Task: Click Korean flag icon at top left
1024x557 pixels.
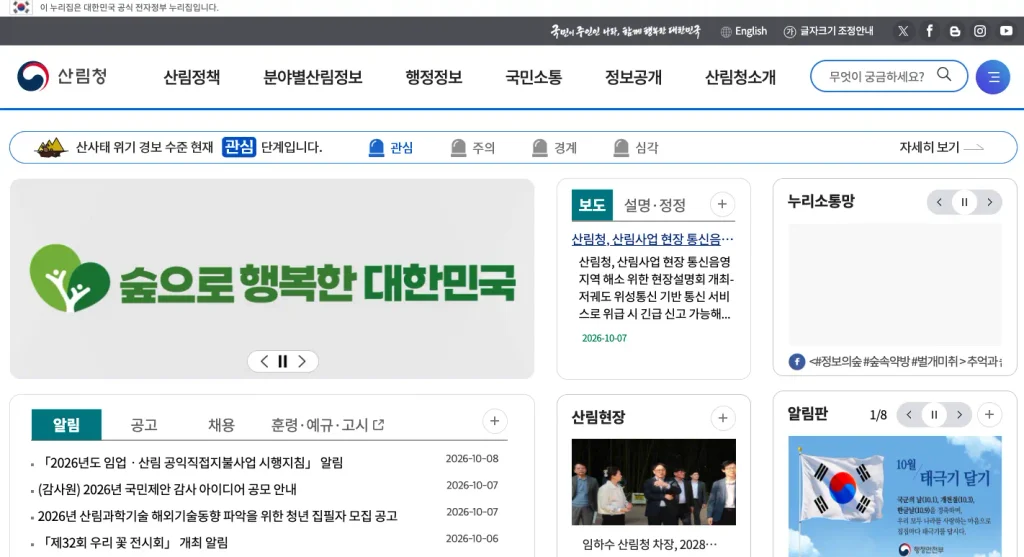Action: (x=21, y=7)
